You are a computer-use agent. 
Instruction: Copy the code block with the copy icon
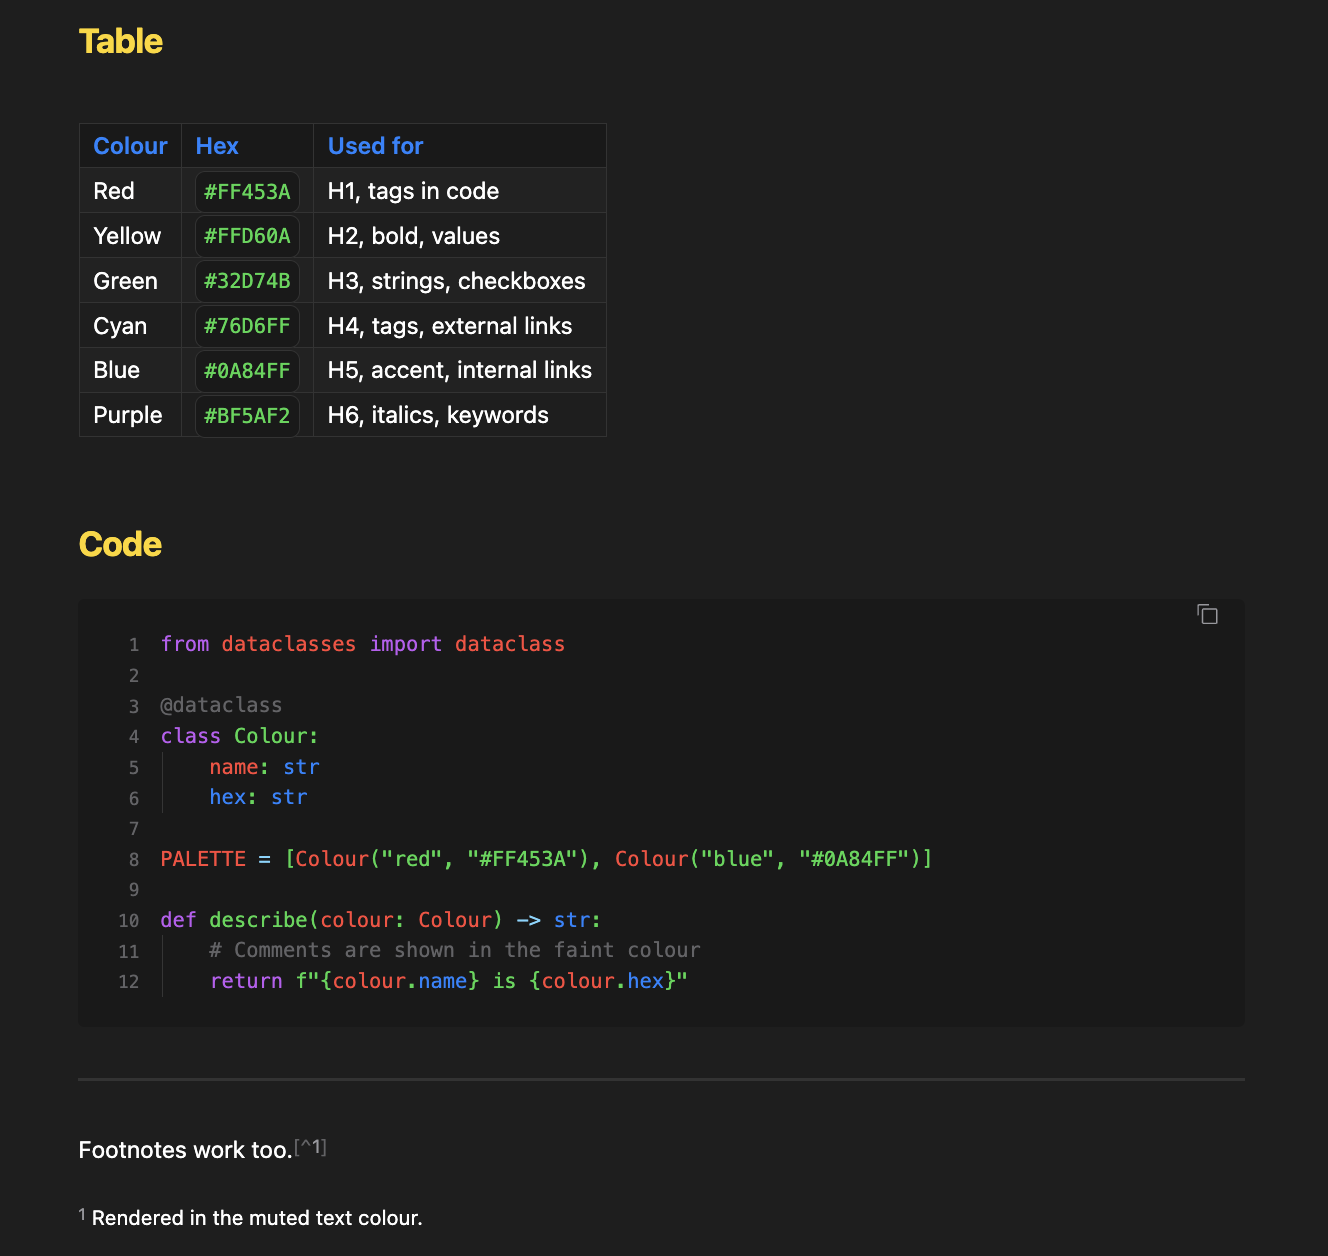[x=1208, y=614]
